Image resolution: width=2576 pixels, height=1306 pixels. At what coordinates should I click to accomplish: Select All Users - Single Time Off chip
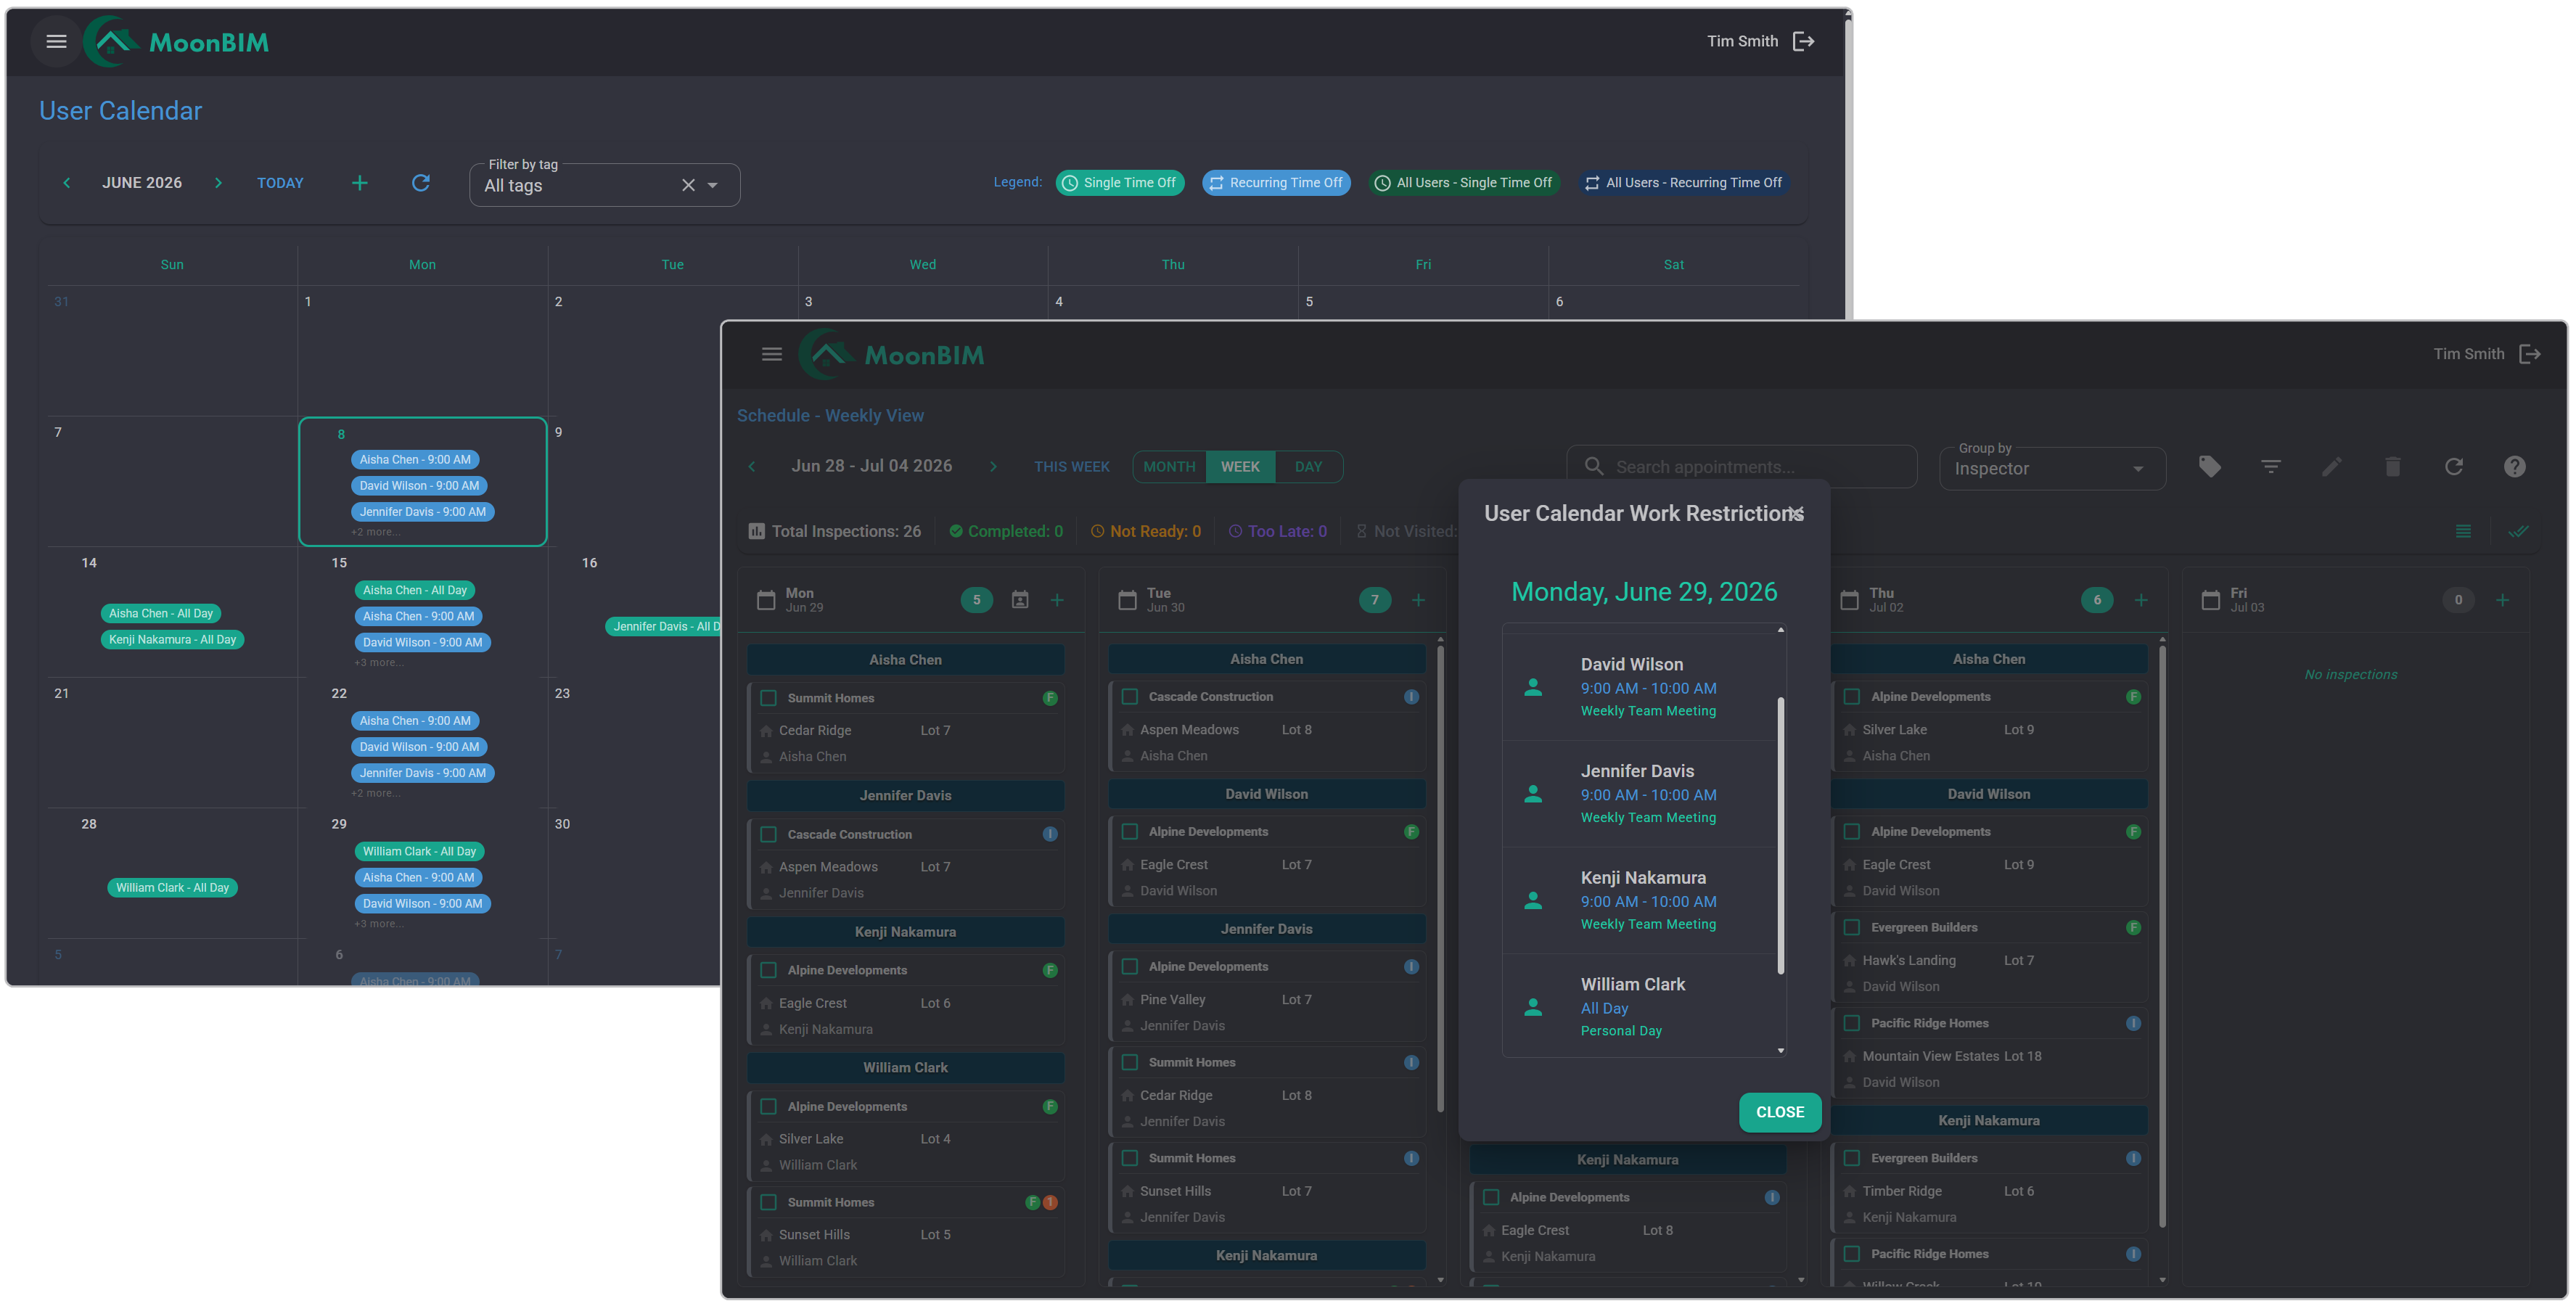[1463, 183]
